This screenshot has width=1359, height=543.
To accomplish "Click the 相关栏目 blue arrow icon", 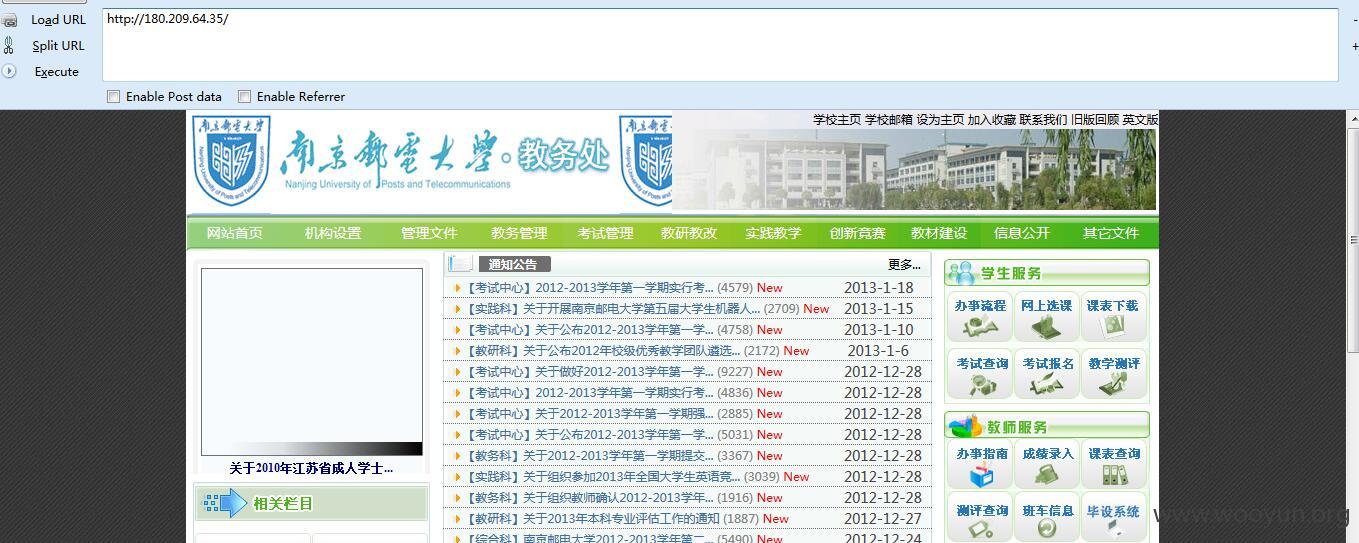I will 224,503.
